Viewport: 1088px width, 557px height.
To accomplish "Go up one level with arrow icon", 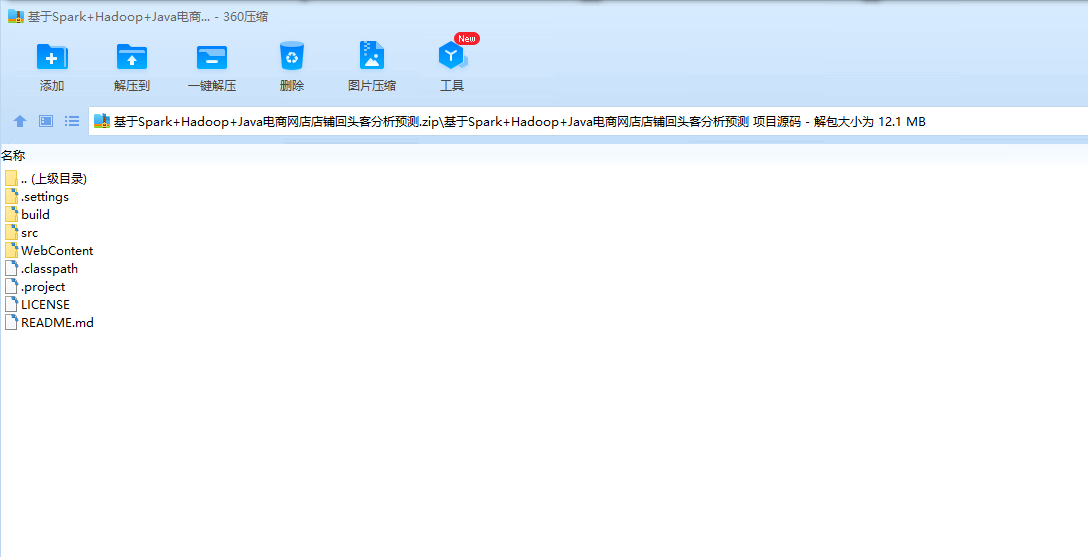I will click(x=20, y=121).
